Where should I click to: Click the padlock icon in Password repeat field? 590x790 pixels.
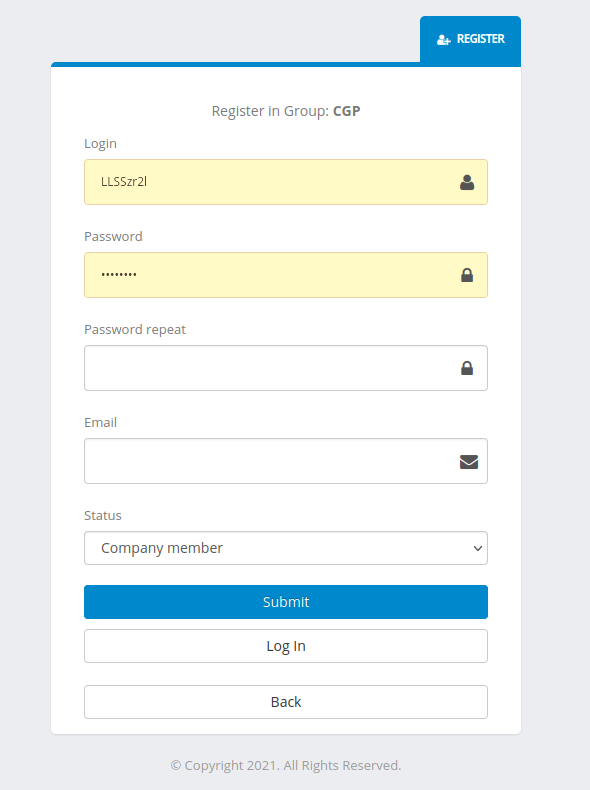tap(467, 368)
